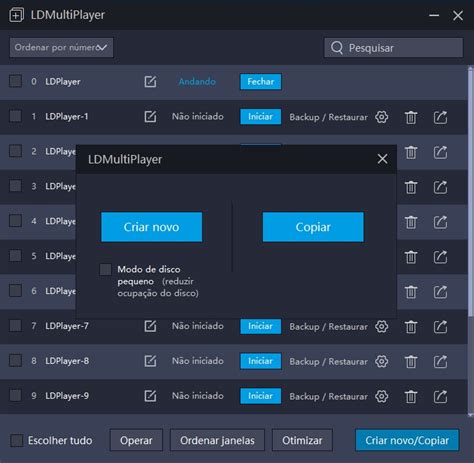Open settings gear for LDPlayer-1
The width and height of the screenshot is (474, 463).
pos(381,117)
